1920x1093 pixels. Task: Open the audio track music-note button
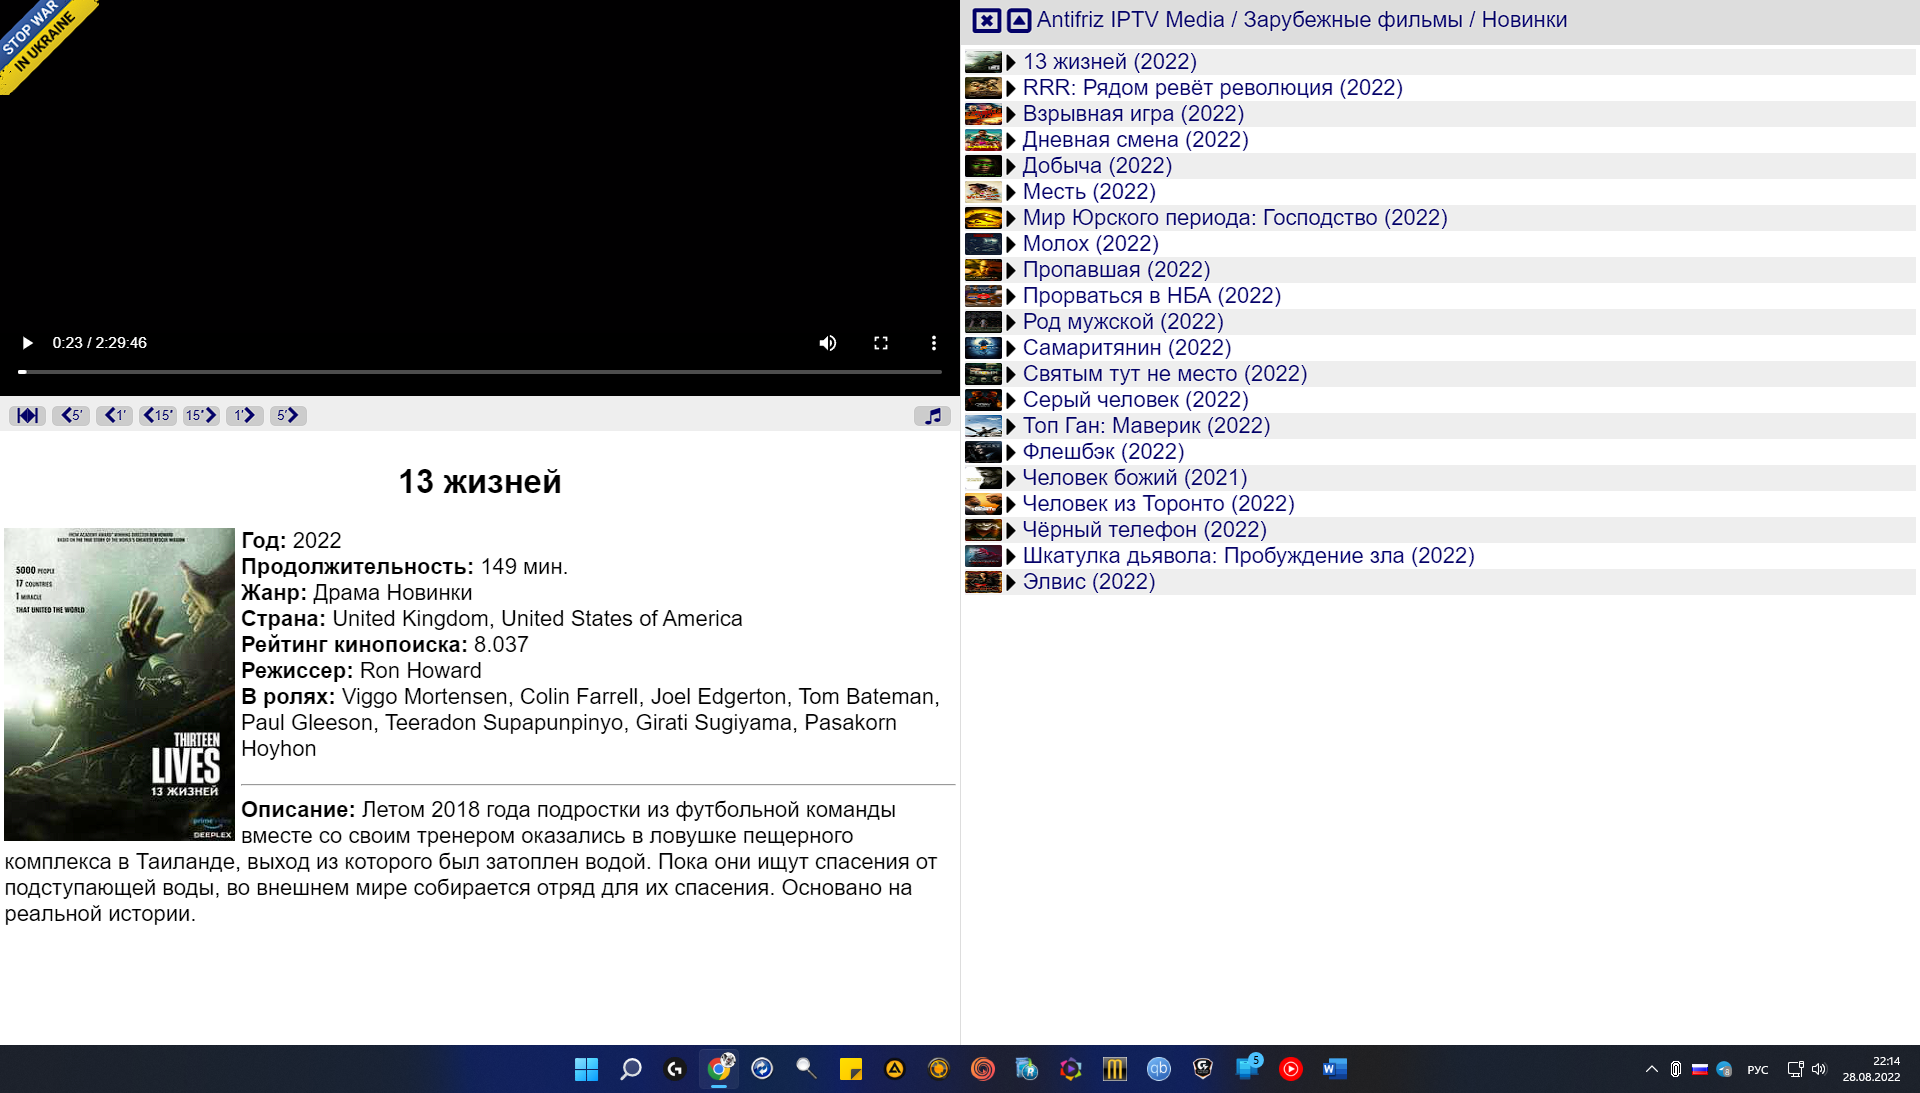(x=932, y=415)
